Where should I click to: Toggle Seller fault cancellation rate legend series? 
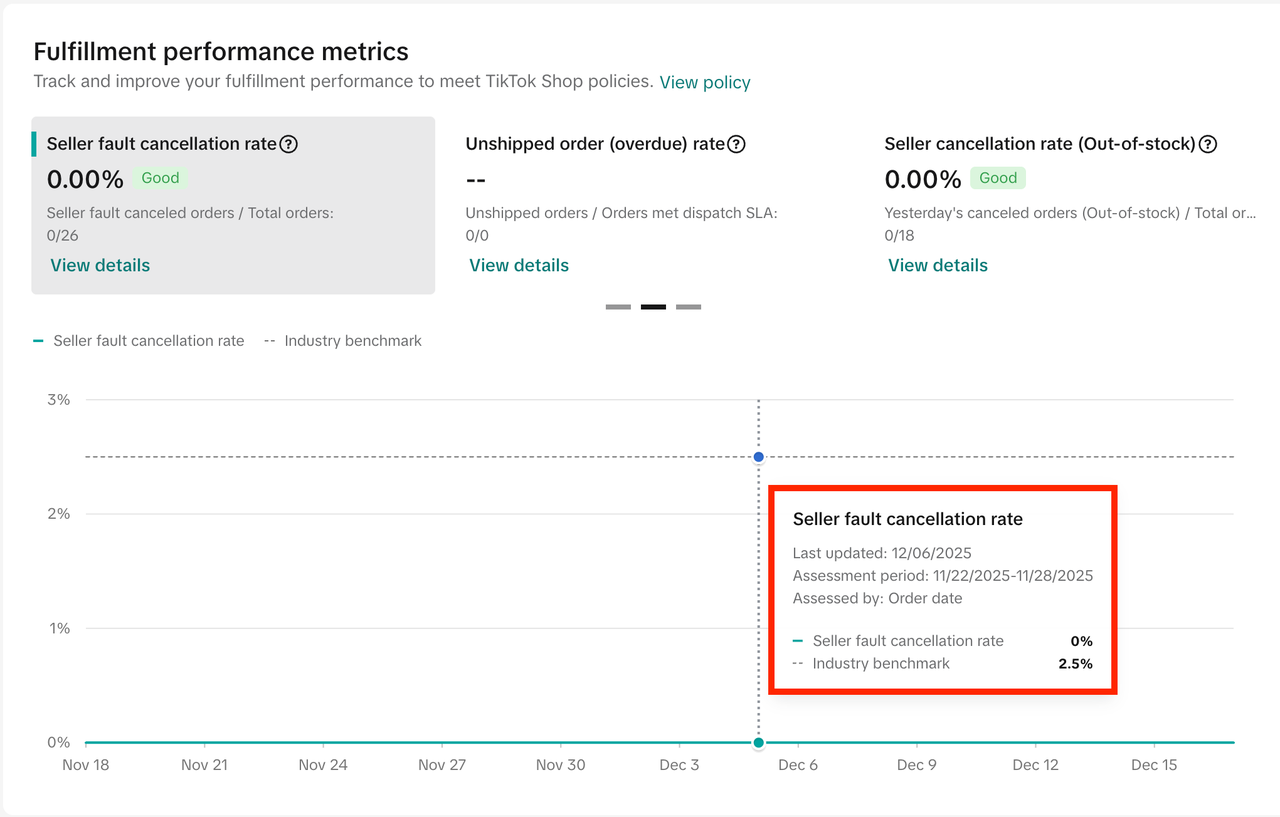pyautogui.click(x=139, y=341)
